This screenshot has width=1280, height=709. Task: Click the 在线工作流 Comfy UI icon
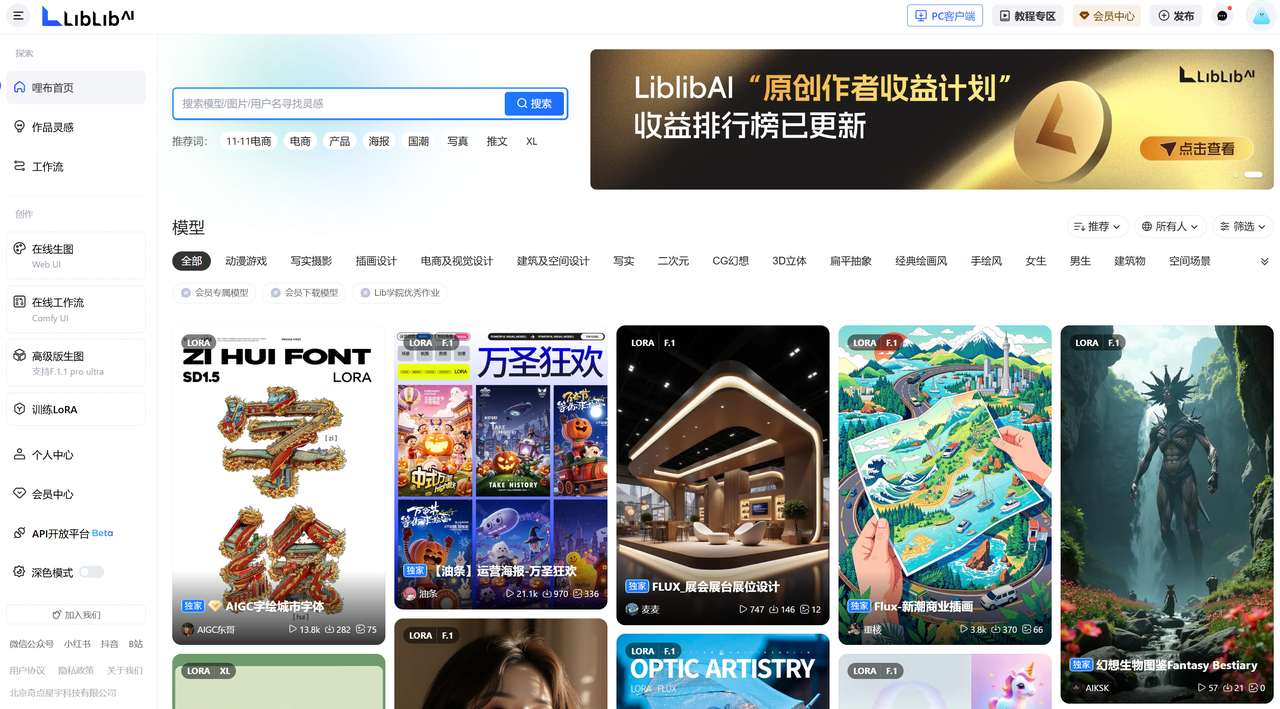(20, 302)
